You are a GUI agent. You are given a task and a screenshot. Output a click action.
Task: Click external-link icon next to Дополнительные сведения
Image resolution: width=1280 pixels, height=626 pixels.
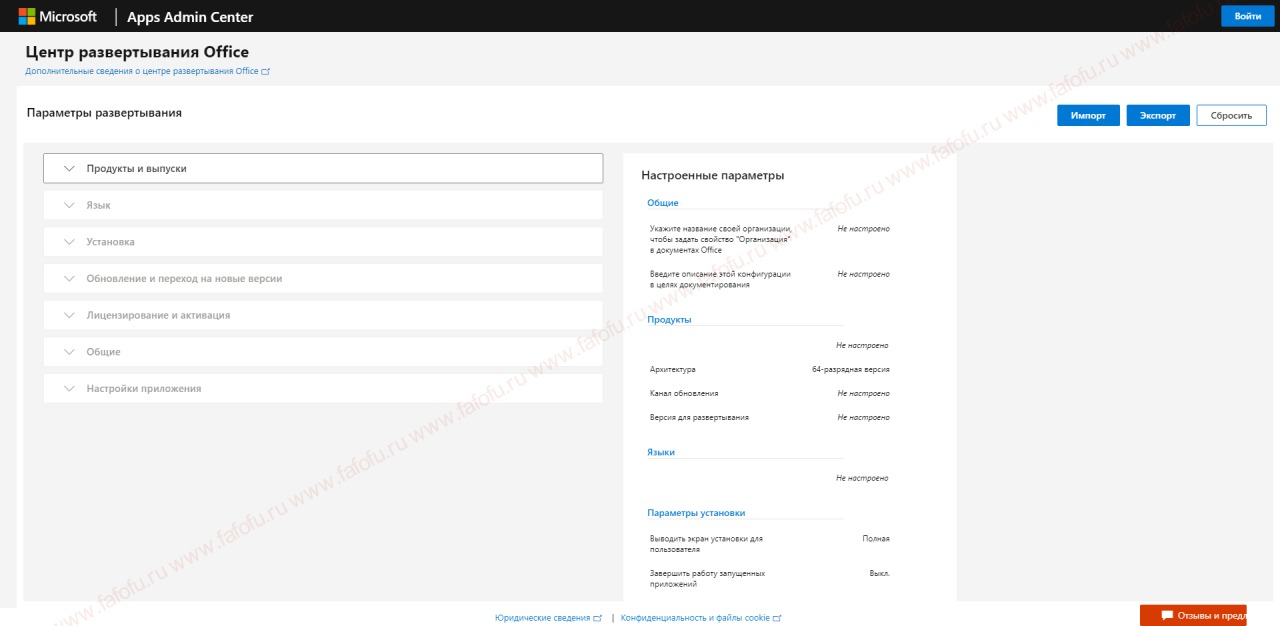[x=265, y=72]
